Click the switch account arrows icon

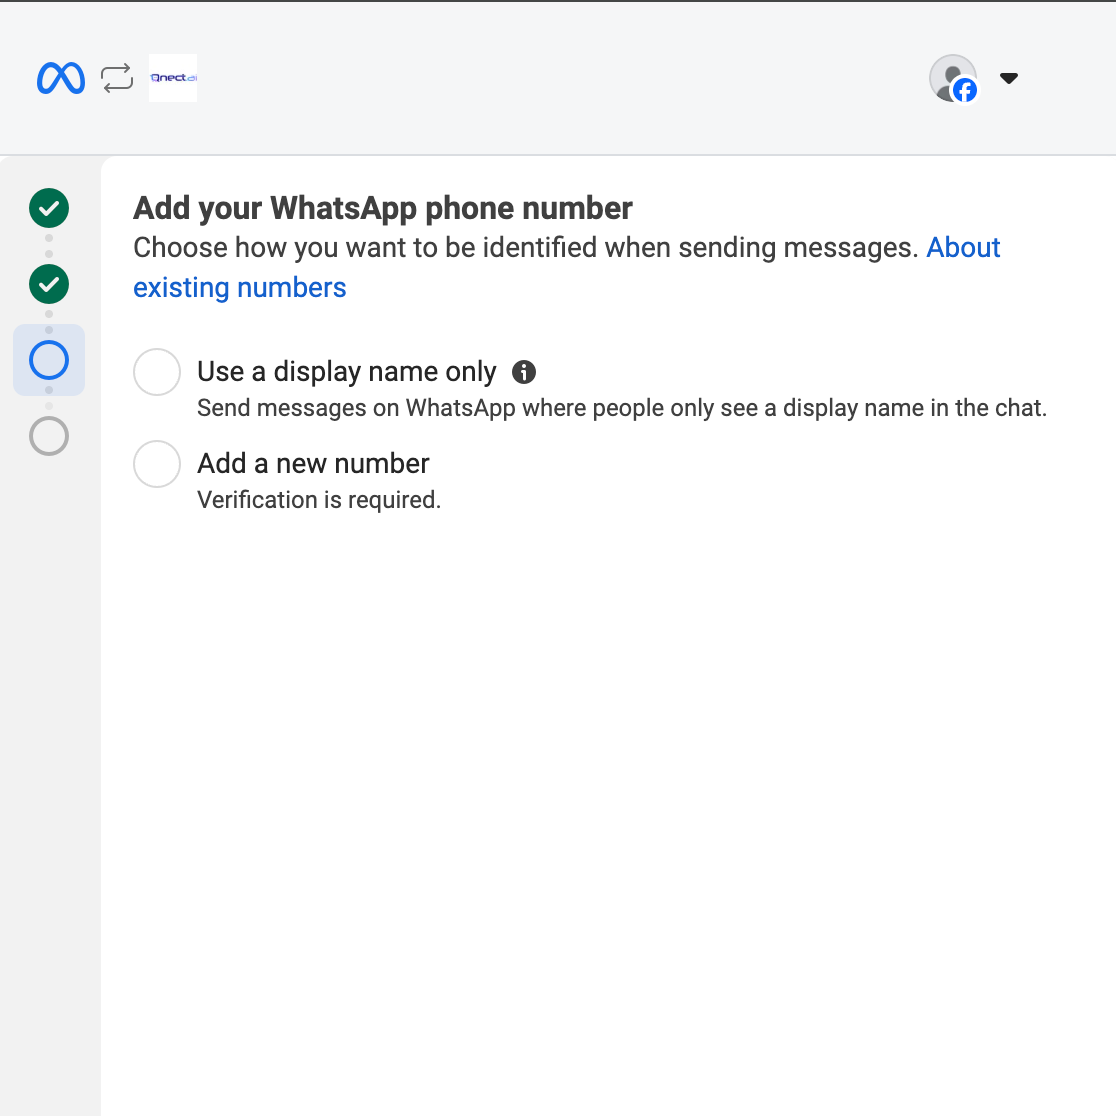click(x=117, y=78)
